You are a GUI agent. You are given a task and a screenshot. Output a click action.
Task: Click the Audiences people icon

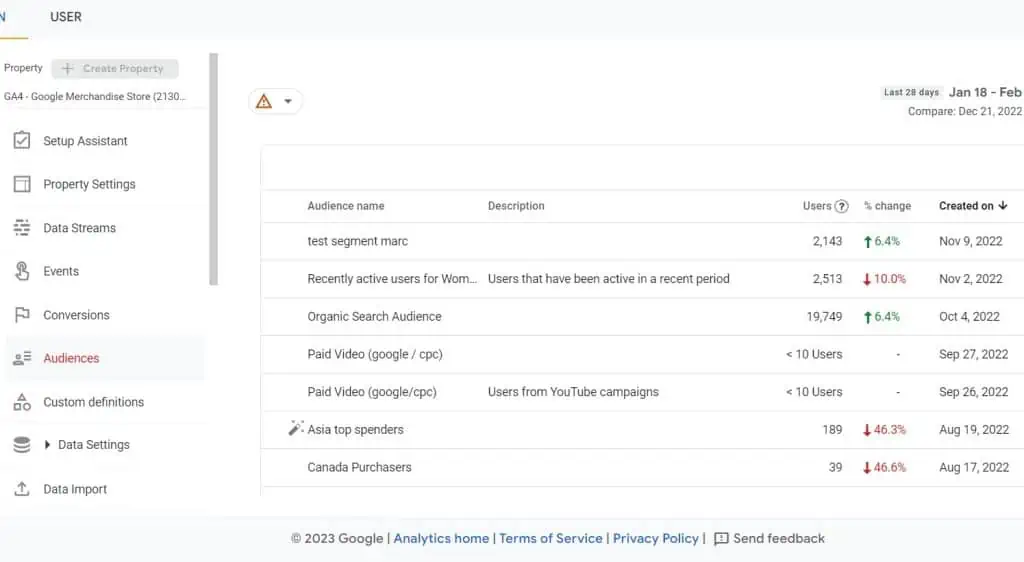click(x=22, y=358)
